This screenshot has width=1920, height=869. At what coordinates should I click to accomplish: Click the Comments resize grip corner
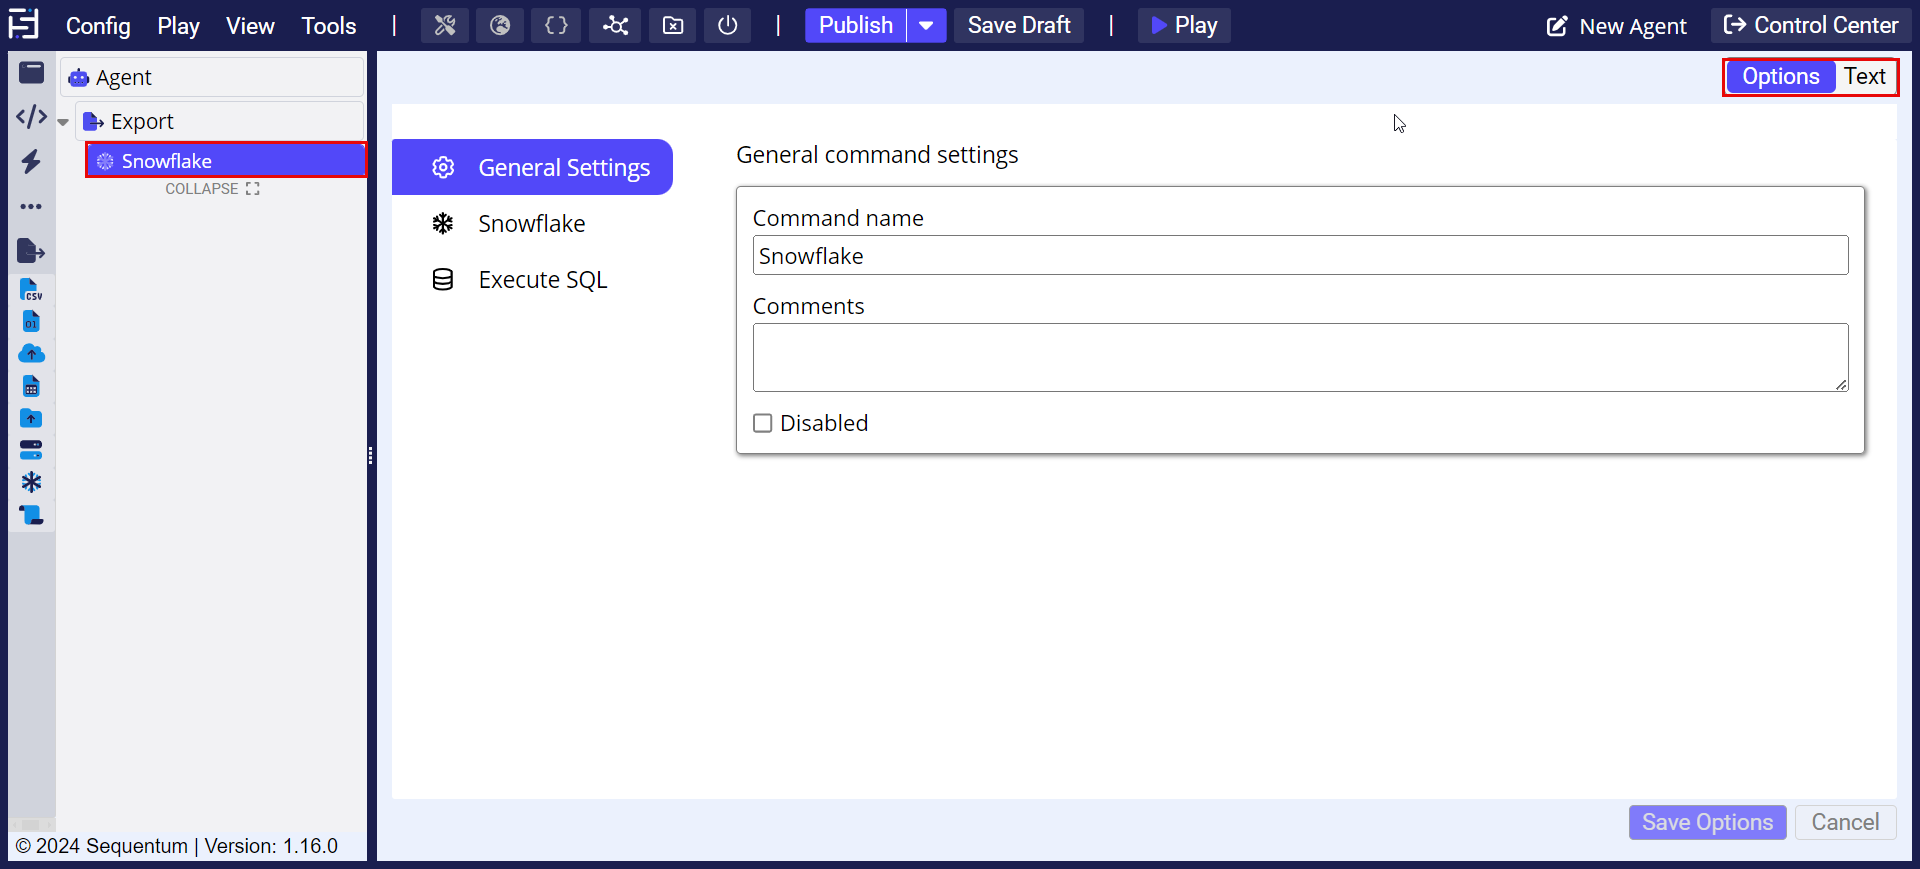coord(1841,384)
